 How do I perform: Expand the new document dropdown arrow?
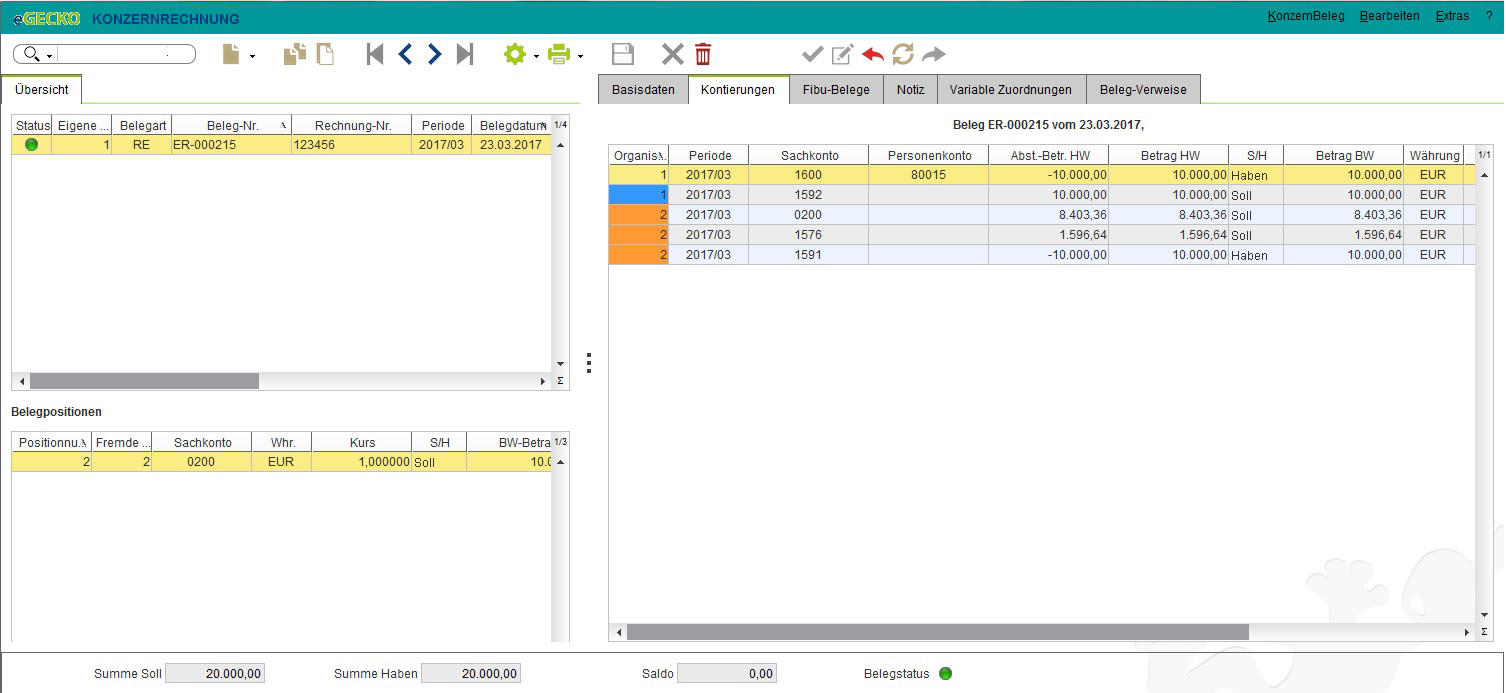coord(252,56)
